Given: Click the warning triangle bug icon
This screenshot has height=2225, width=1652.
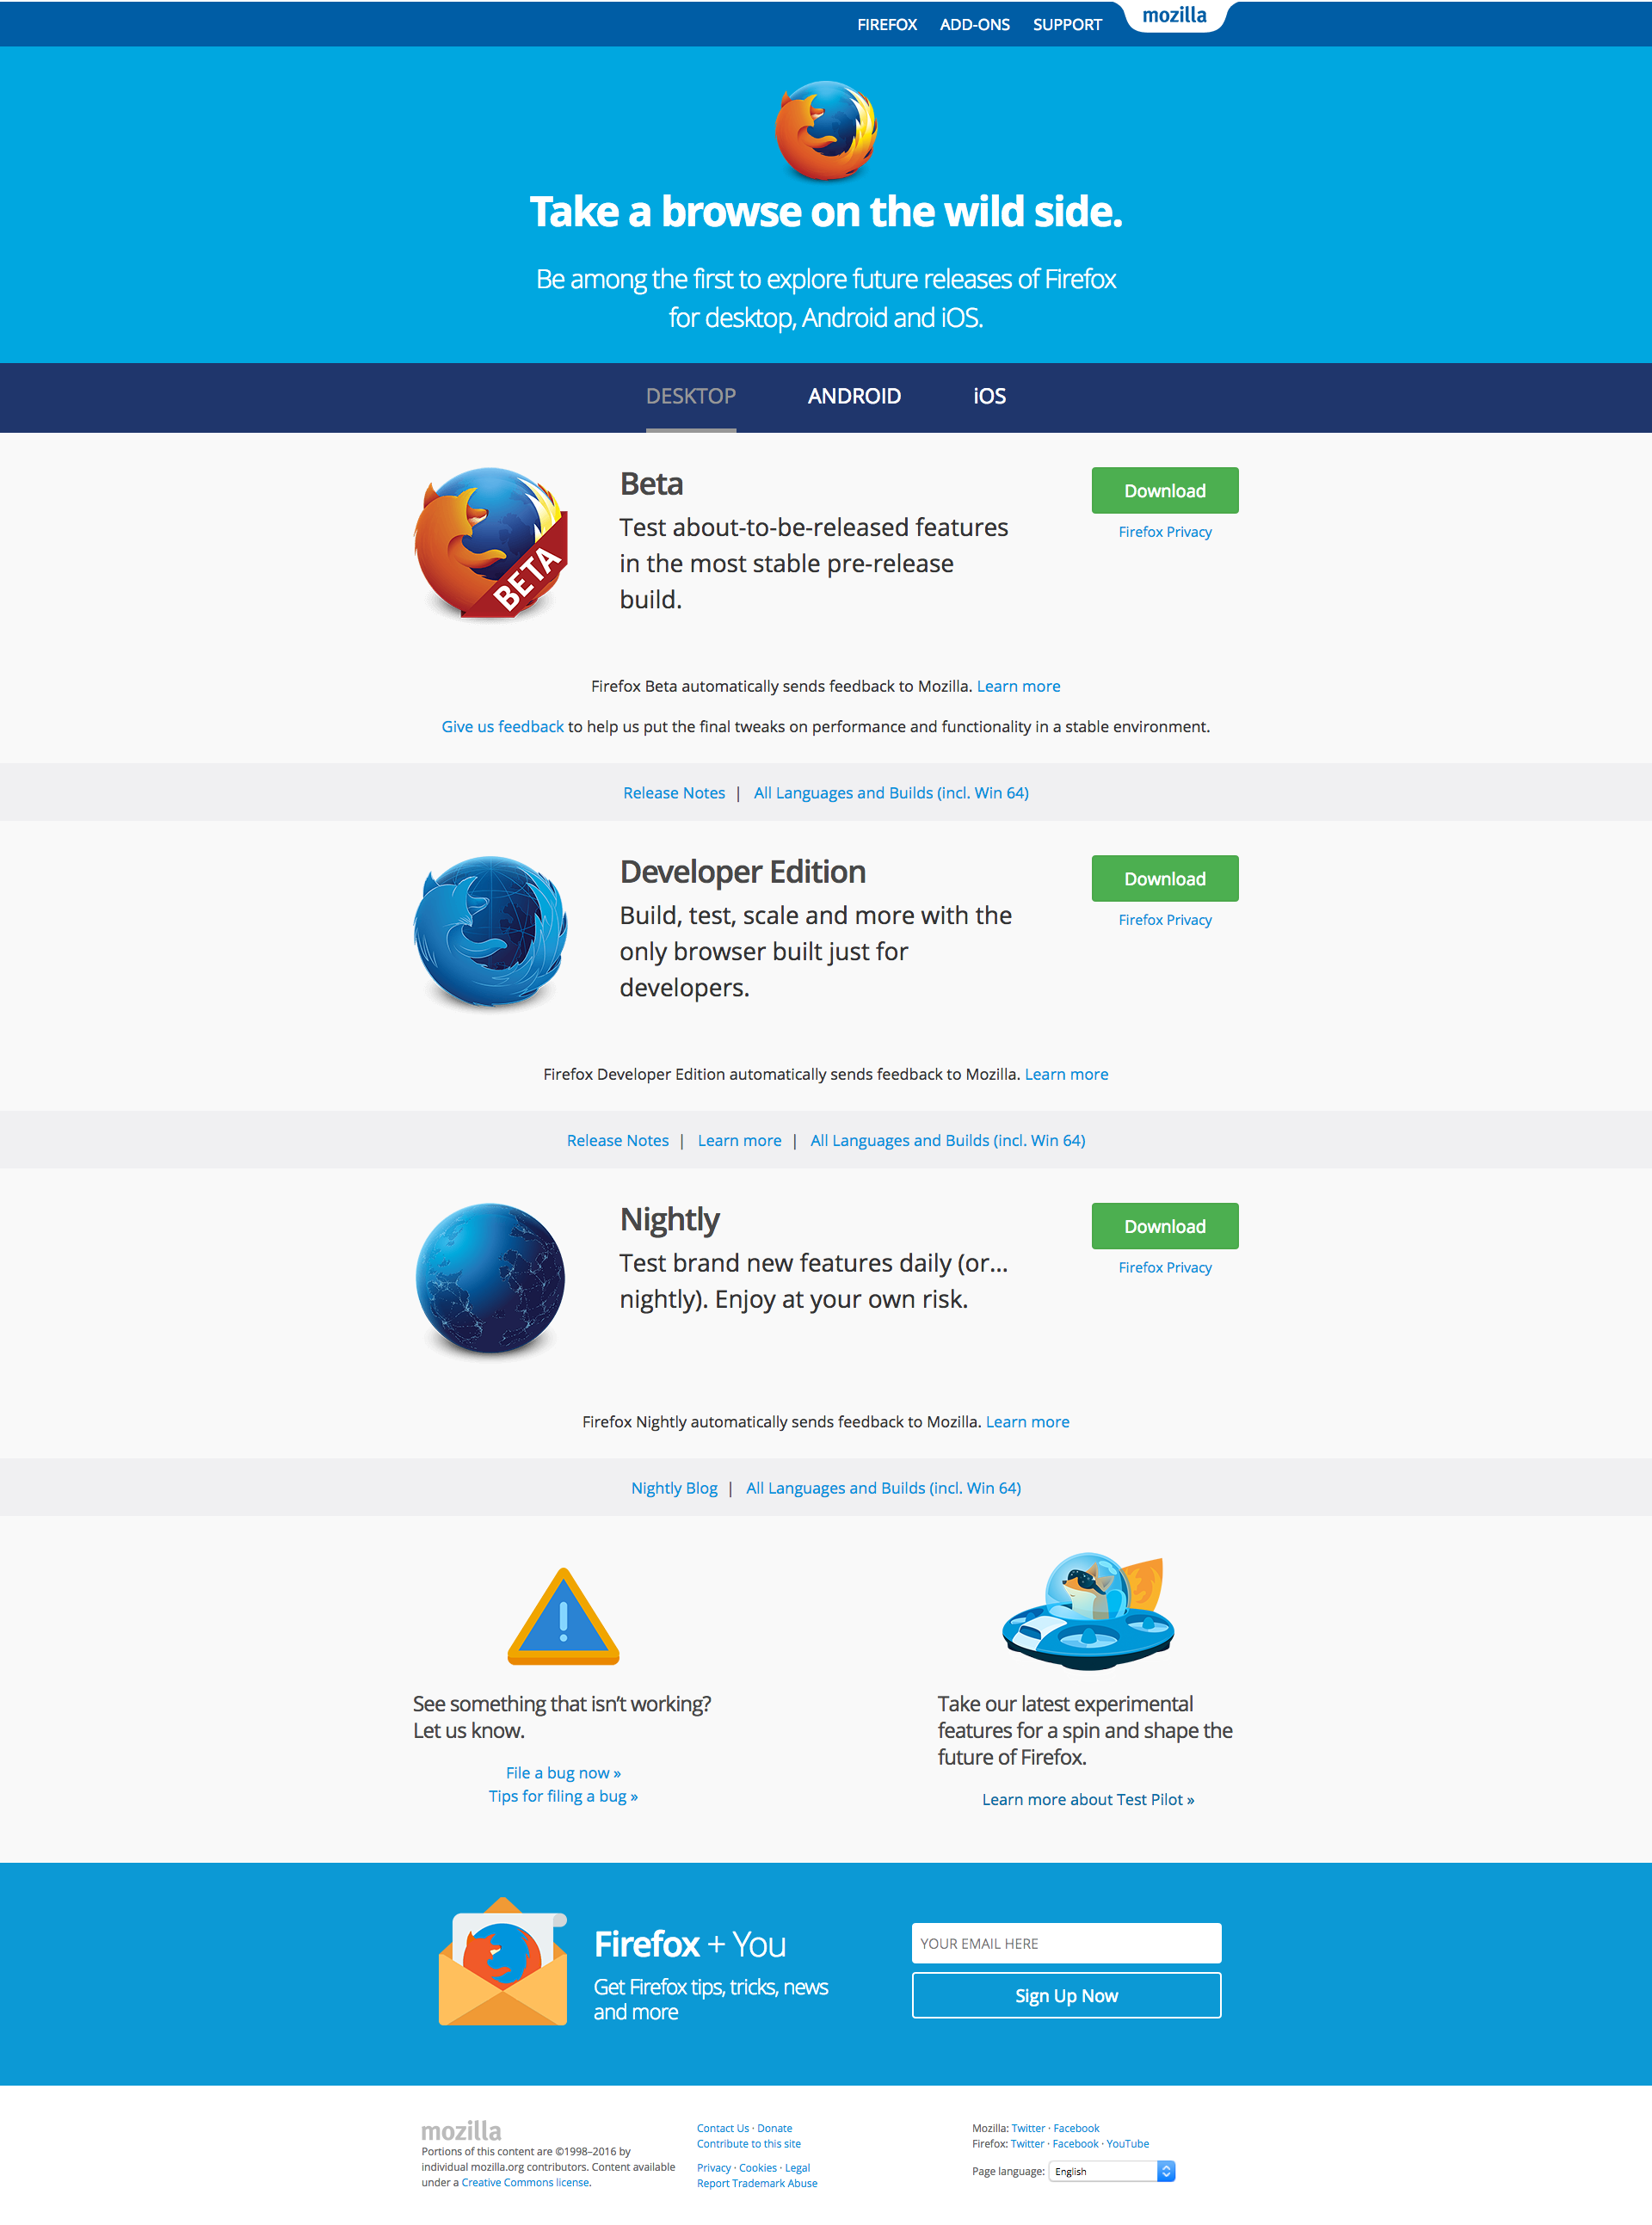Looking at the screenshot, I should coord(564,1615).
